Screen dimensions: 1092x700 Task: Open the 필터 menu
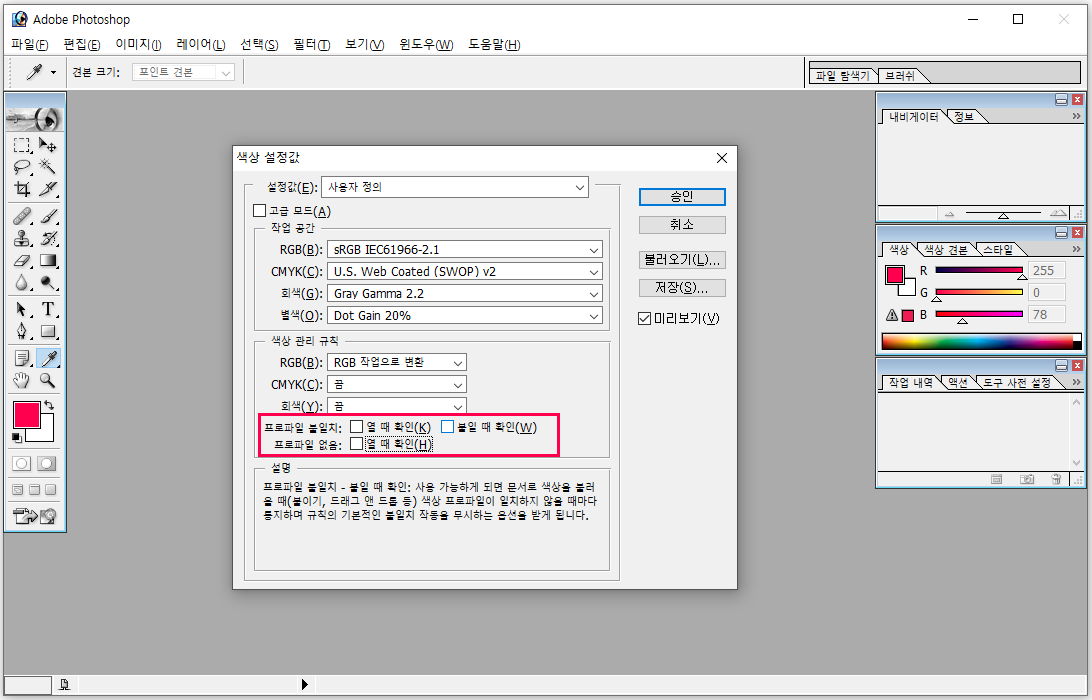311,45
